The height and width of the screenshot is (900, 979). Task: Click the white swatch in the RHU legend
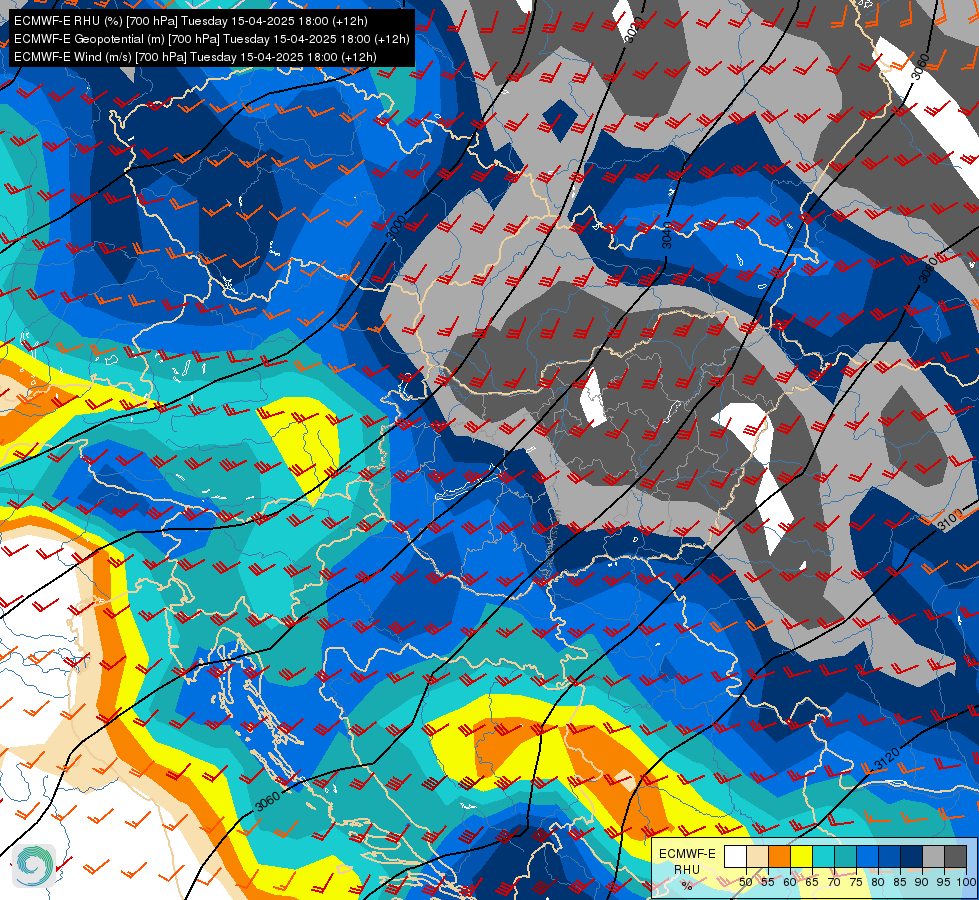(x=735, y=856)
